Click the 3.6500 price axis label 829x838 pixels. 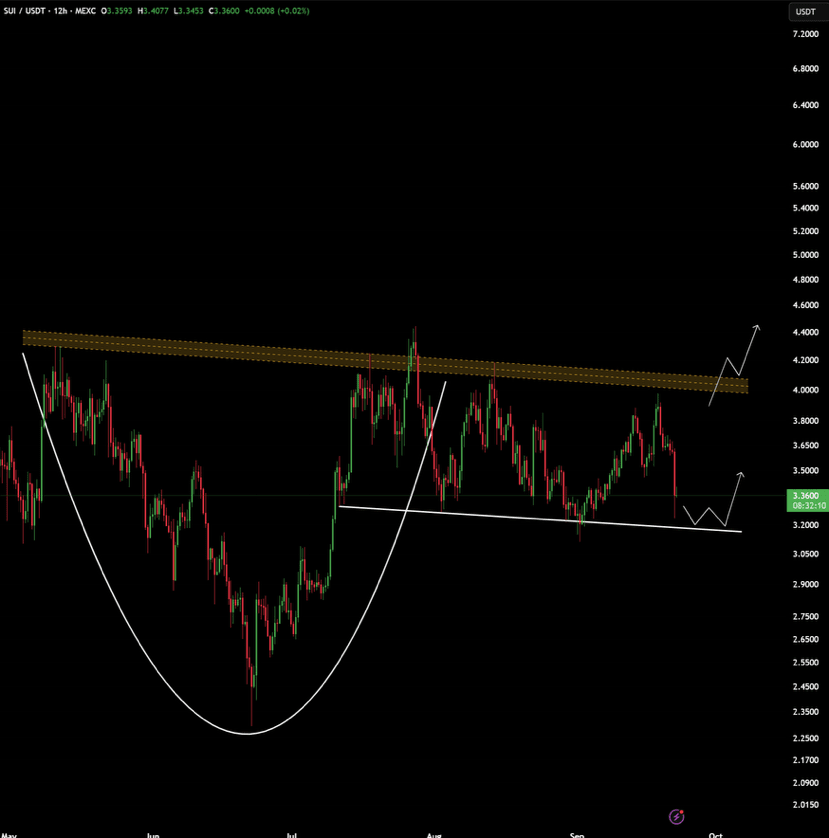tap(805, 445)
